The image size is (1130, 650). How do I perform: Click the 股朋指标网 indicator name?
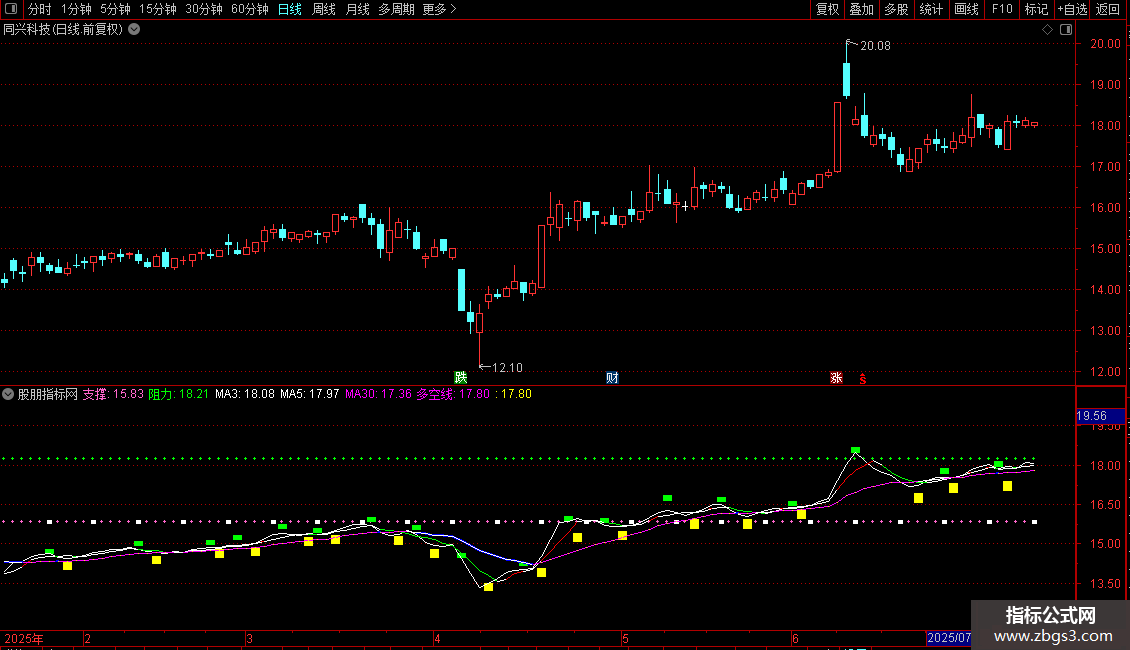[48, 394]
